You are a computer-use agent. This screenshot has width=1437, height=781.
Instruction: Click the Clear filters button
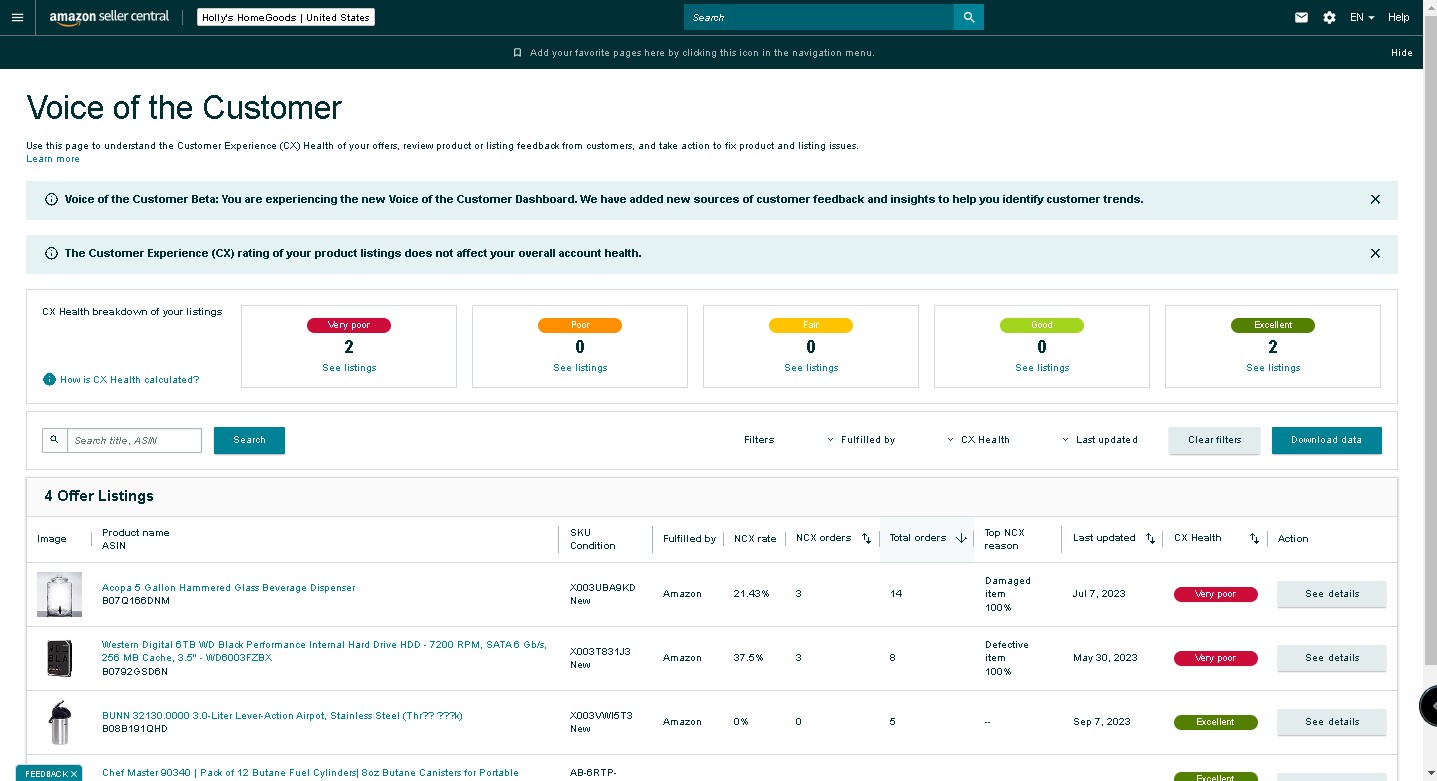tap(1214, 440)
